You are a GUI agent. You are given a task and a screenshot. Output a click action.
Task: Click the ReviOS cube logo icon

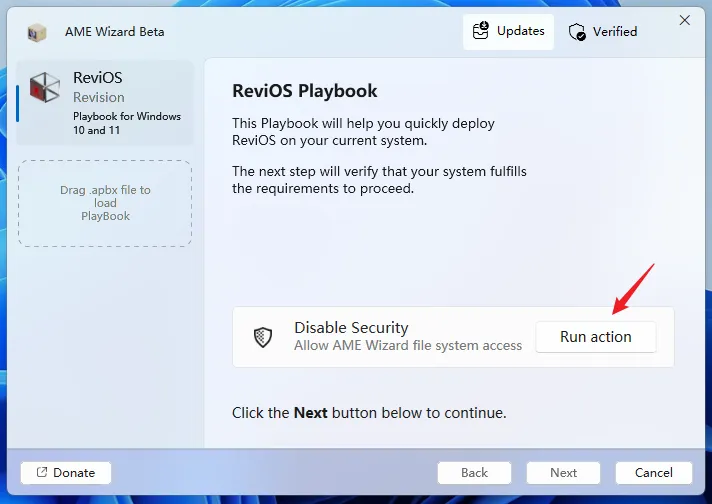click(44, 87)
